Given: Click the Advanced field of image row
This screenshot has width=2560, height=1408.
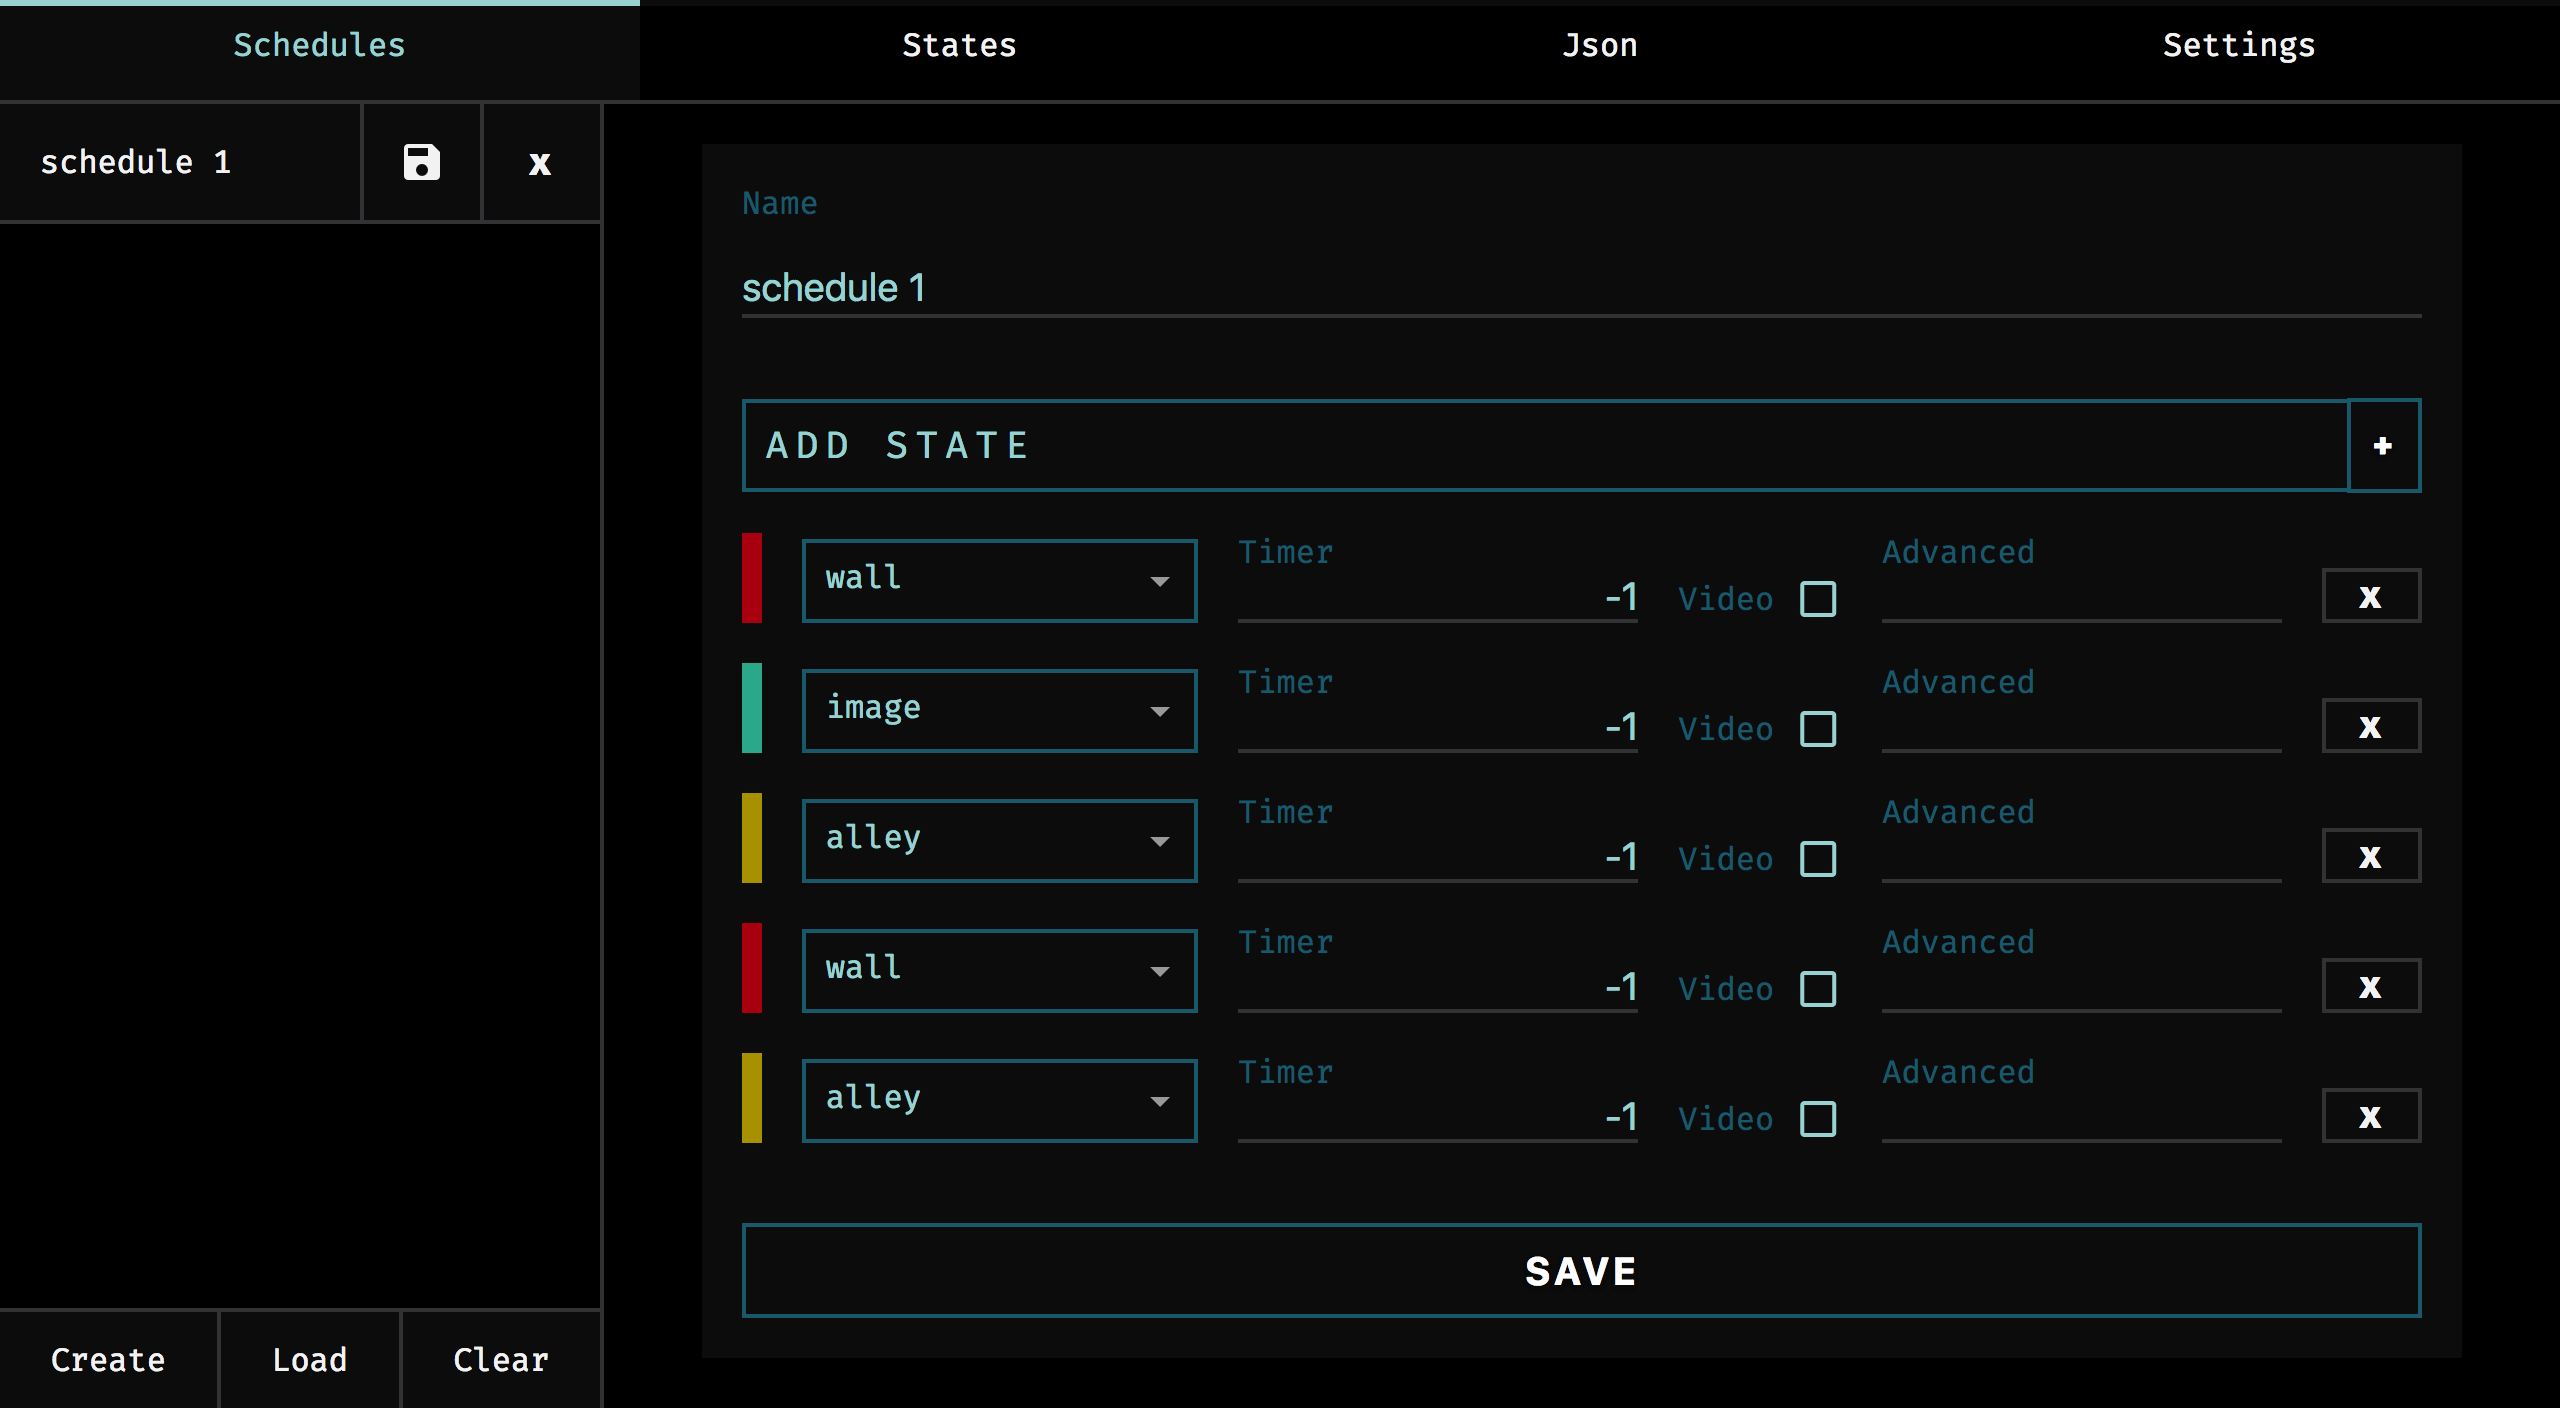Looking at the screenshot, I should pos(2081,728).
